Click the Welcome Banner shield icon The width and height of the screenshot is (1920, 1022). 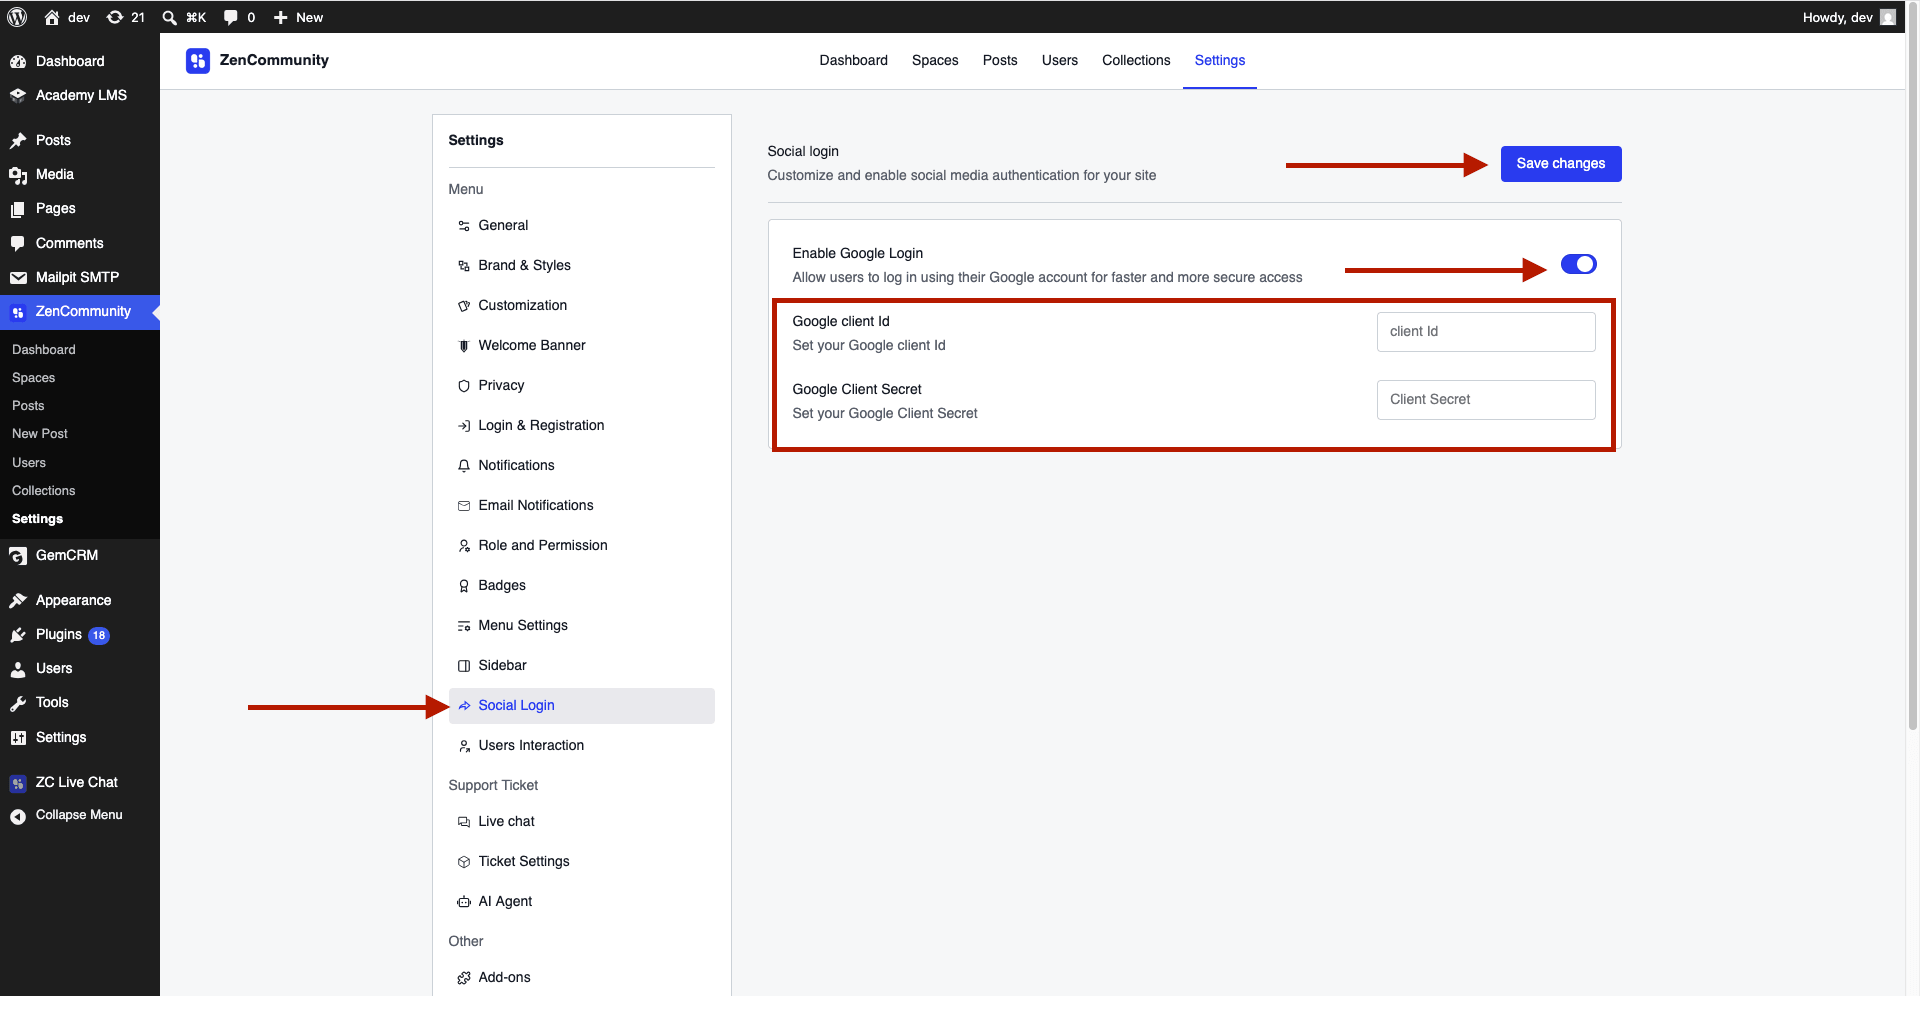(464, 346)
